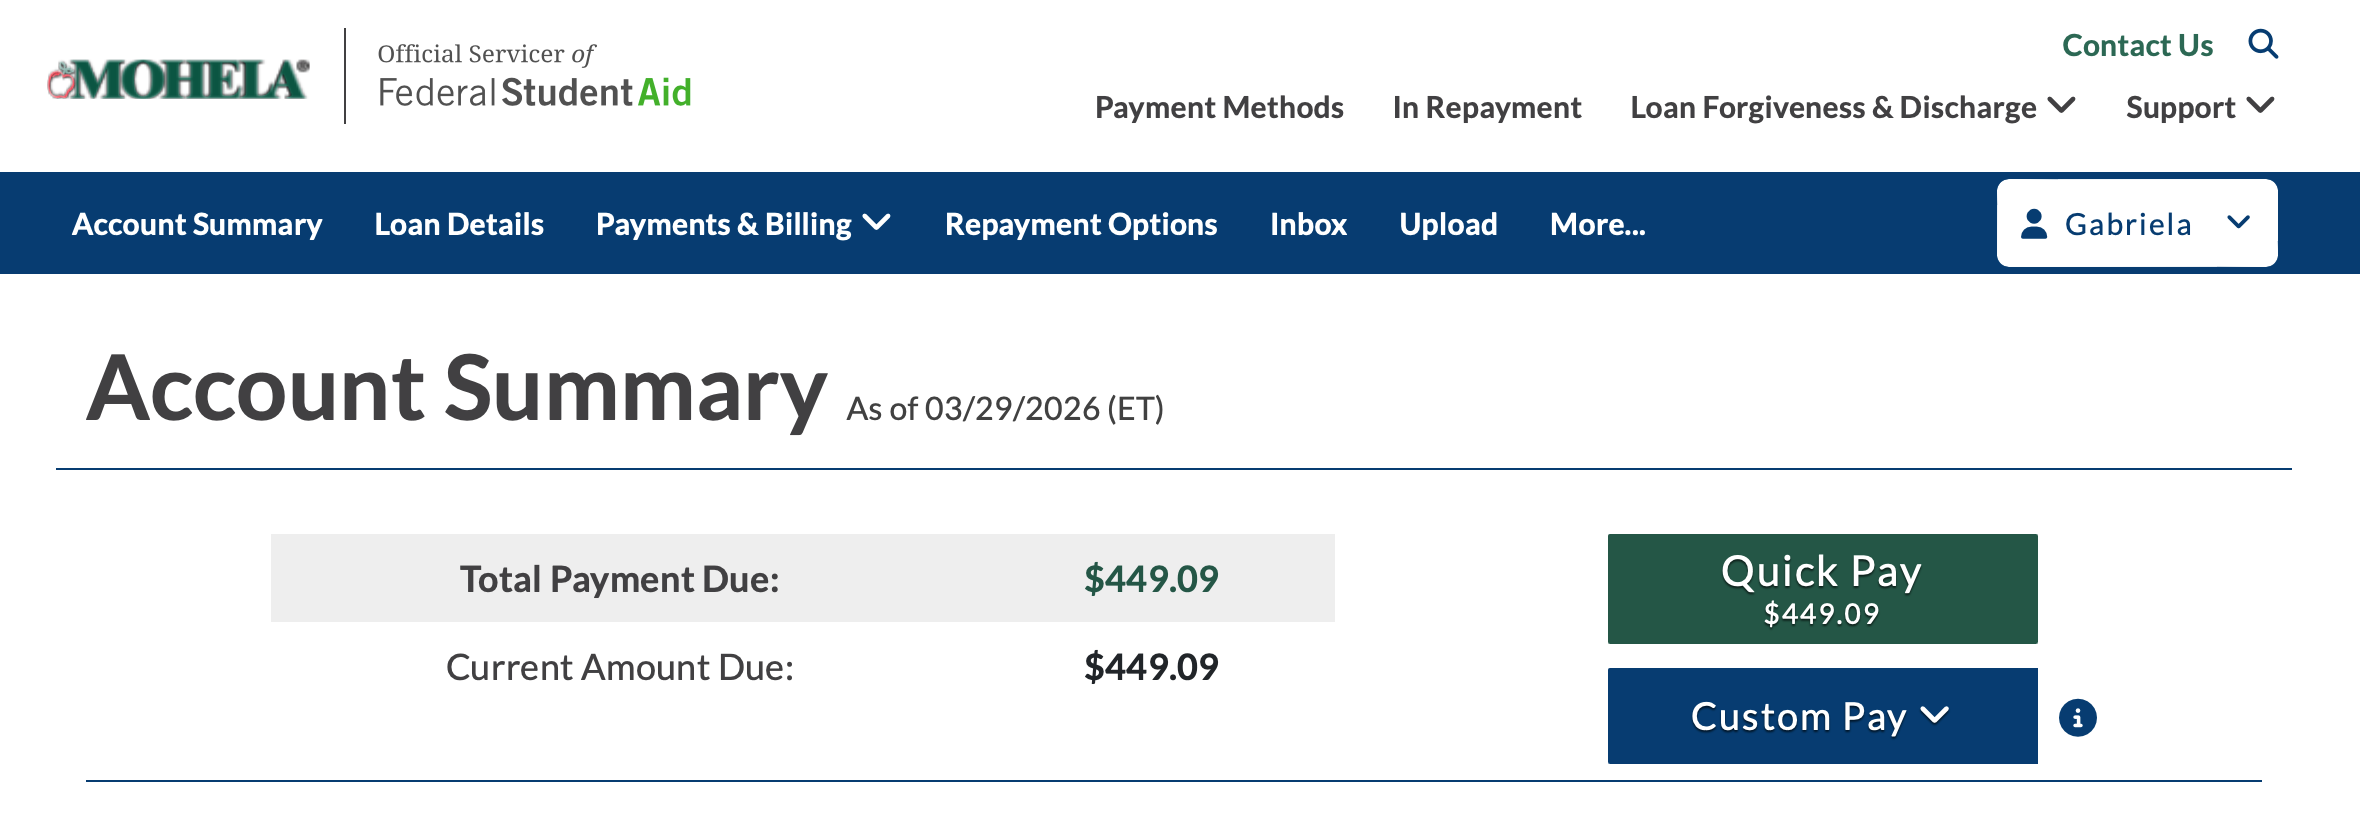This screenshot has width=2360, height=814.
Task: Expand the Support menu
Action: pos(2199,107)
